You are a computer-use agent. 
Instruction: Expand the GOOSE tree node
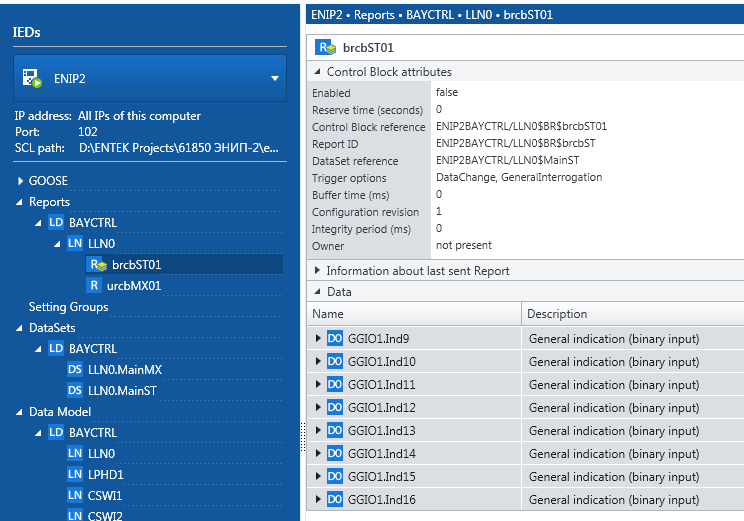click(21, 181)
